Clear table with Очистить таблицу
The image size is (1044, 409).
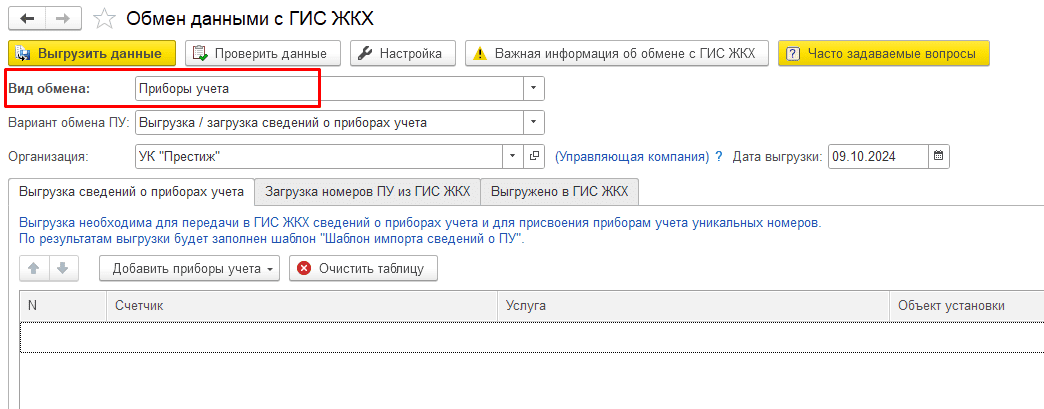363,268
